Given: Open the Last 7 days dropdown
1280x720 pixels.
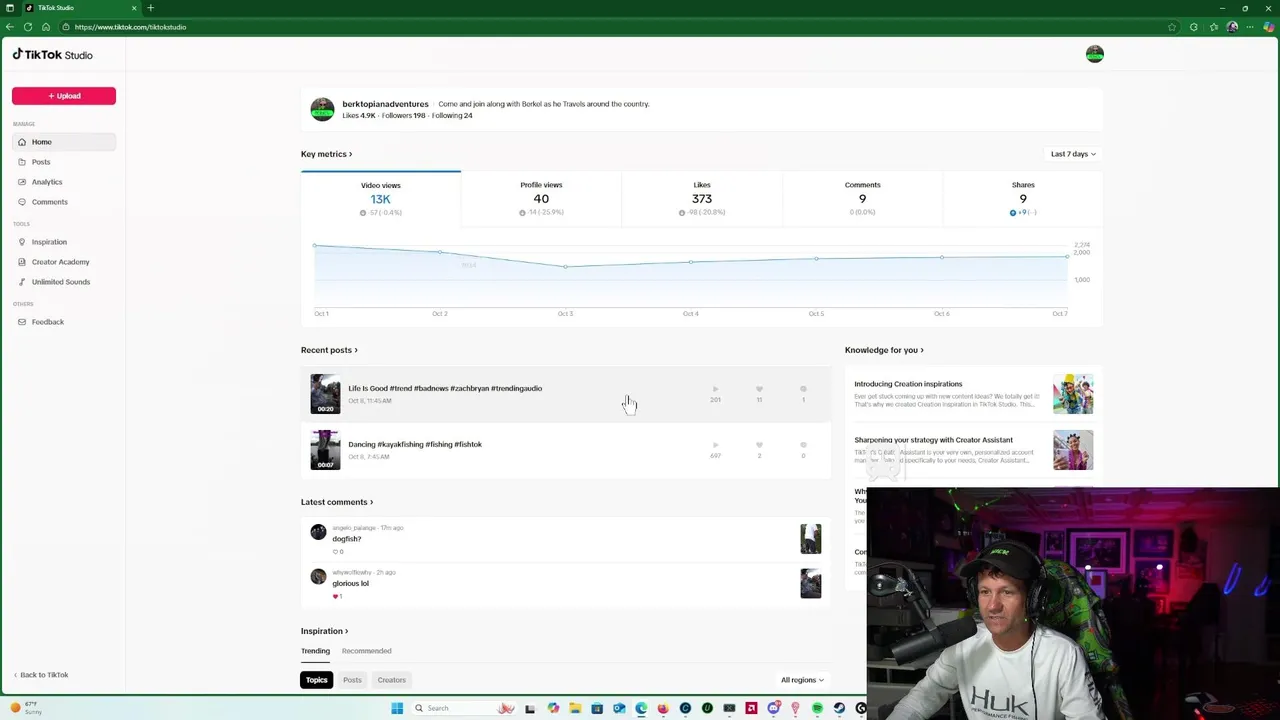Looking at the screenshot, I should [x=1073, y=154].
